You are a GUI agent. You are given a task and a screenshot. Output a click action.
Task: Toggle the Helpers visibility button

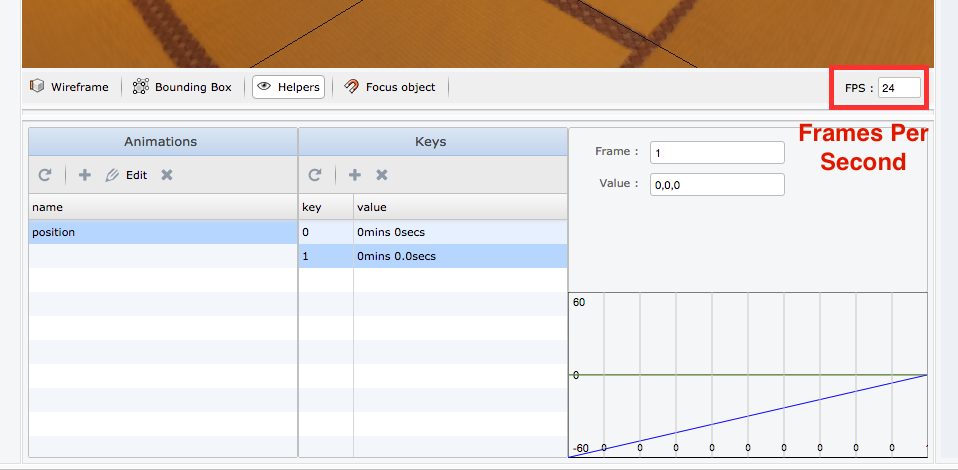pos(288,87)
